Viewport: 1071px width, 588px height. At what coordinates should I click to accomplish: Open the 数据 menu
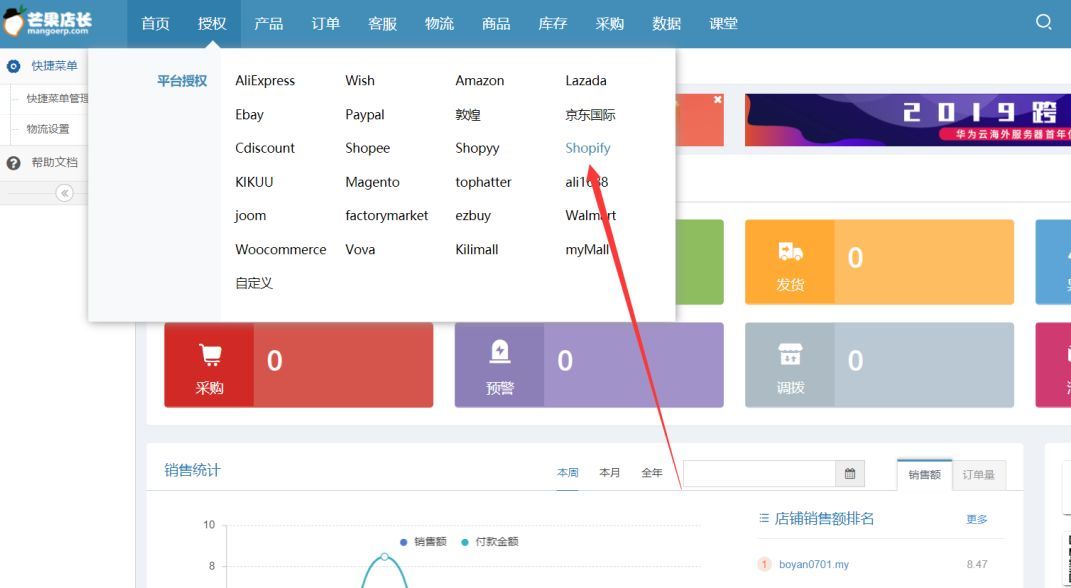(666, 24)
